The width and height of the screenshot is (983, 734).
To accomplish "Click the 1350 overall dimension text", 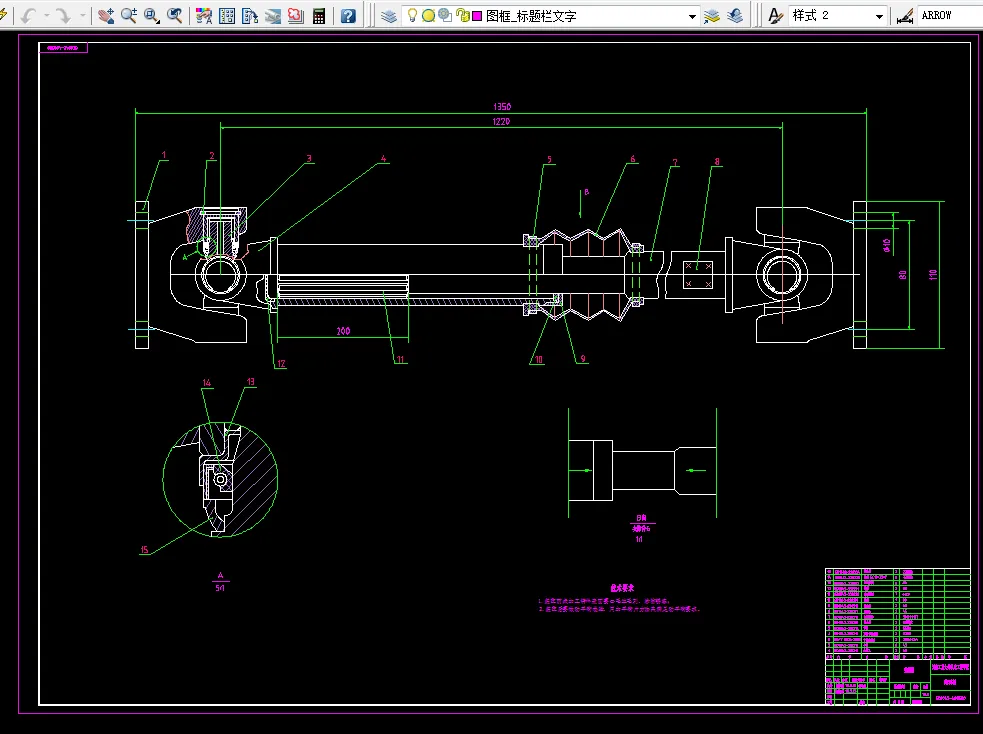I will (x=502, y=107).
